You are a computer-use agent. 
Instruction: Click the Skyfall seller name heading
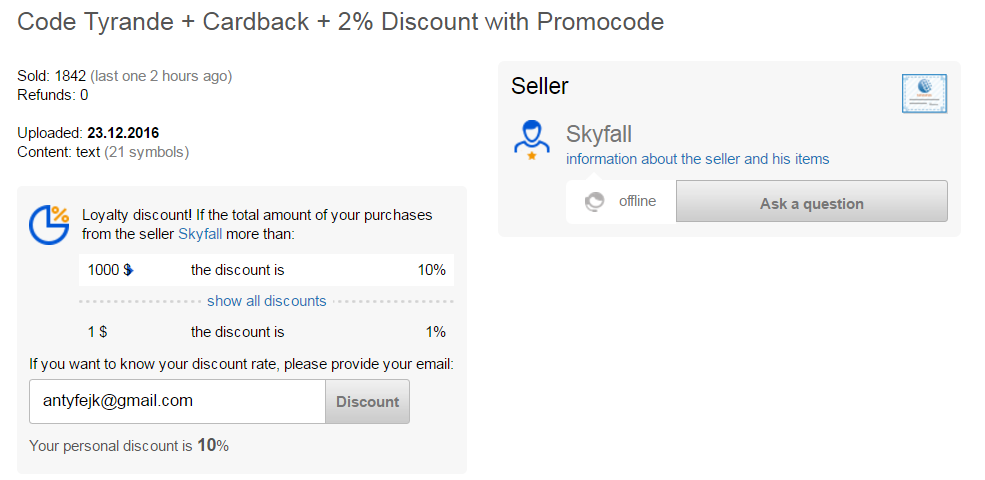pyautogui.click(x=599, y=134)
